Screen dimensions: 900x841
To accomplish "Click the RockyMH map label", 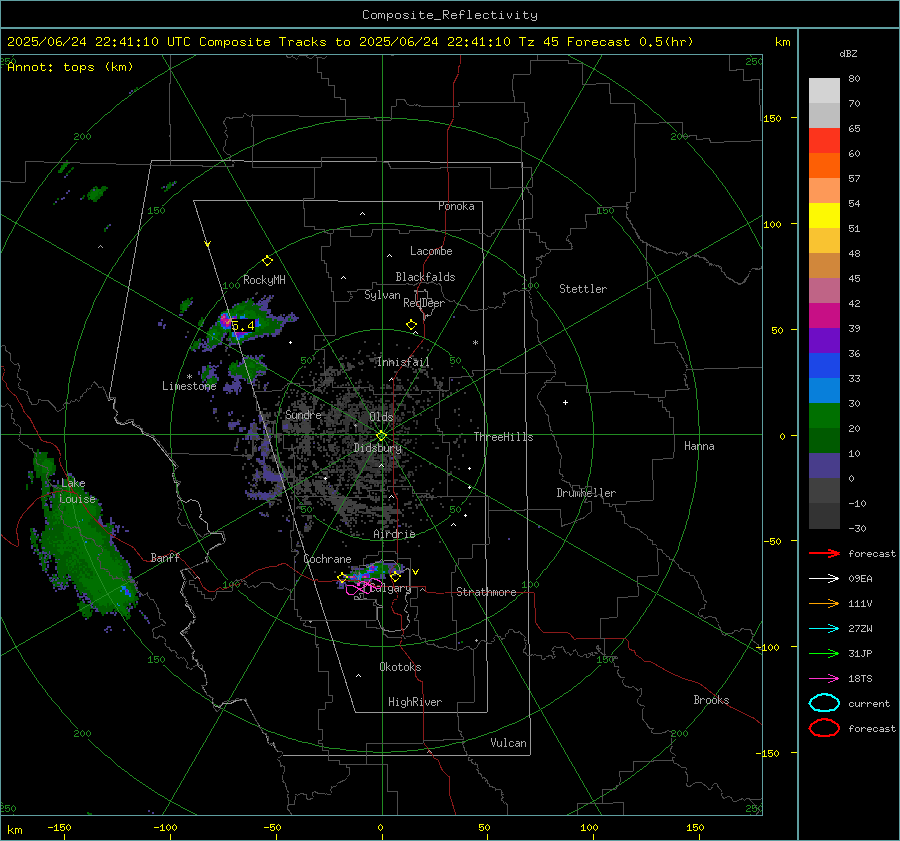I will coord(264,280).
